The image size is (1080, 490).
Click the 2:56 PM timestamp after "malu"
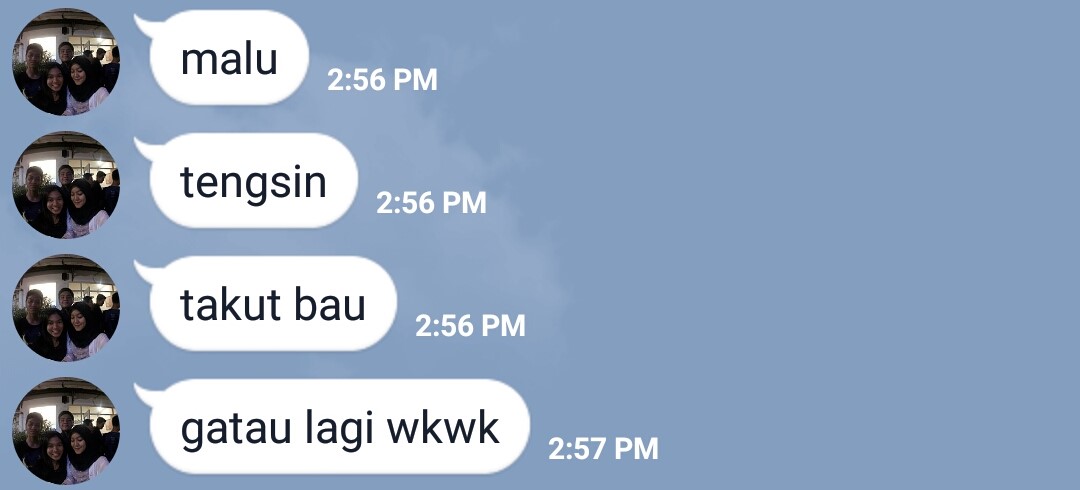point(382,80)
